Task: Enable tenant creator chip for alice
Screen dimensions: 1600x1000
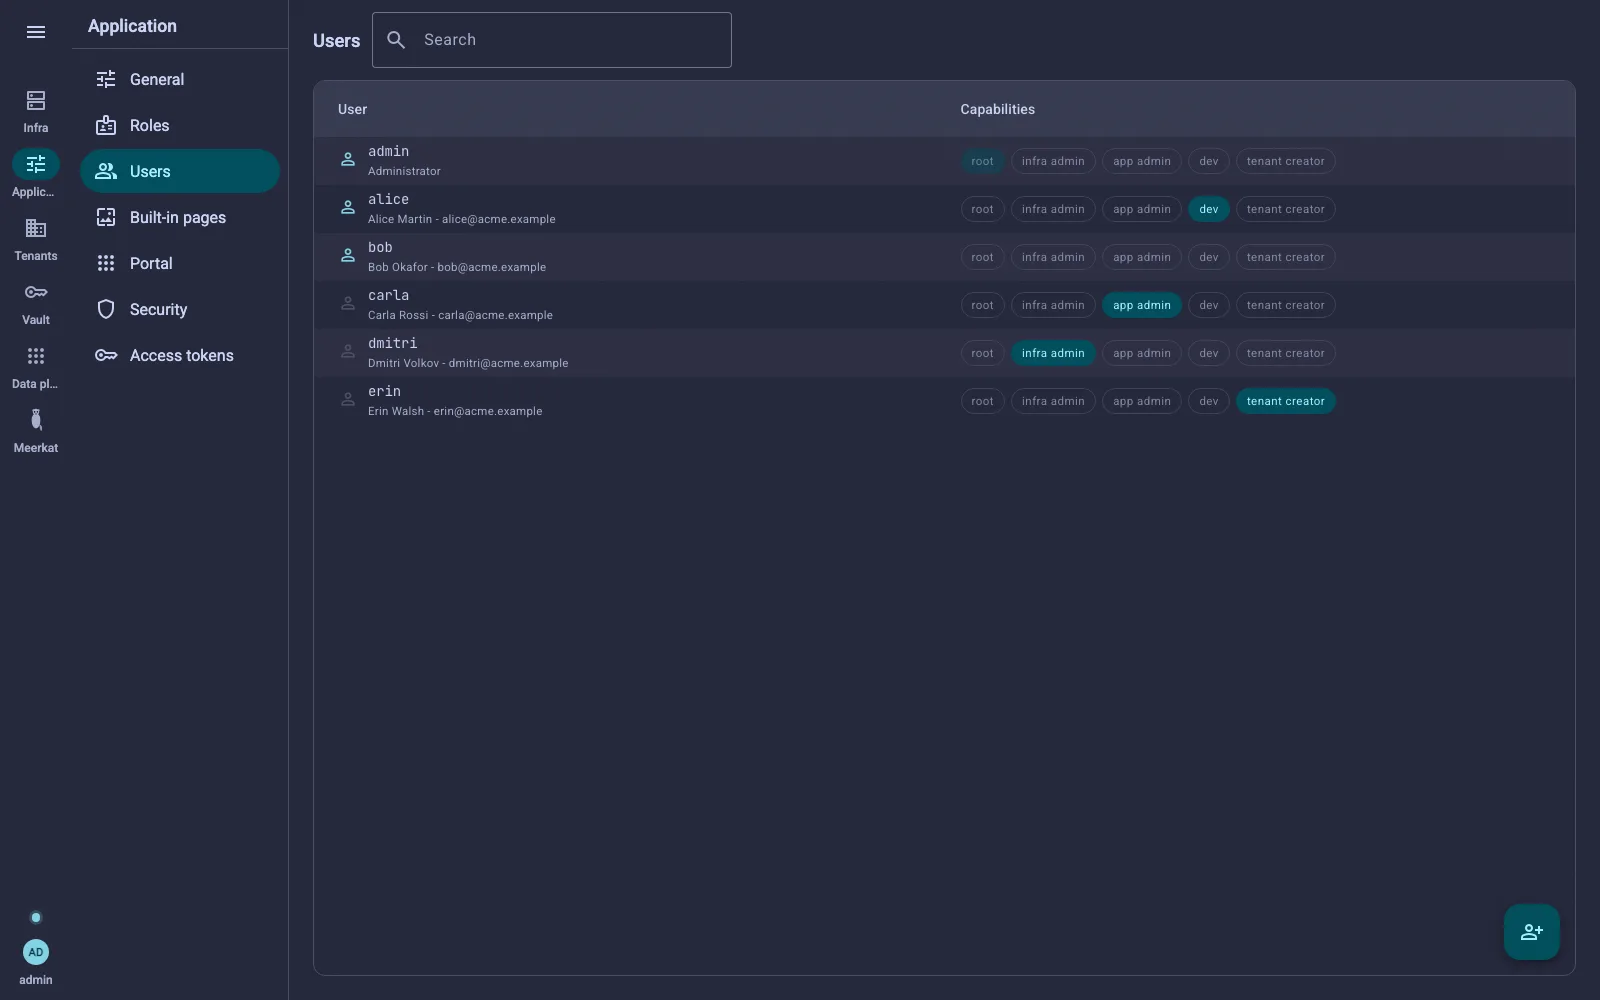Action: point(1285,209)
